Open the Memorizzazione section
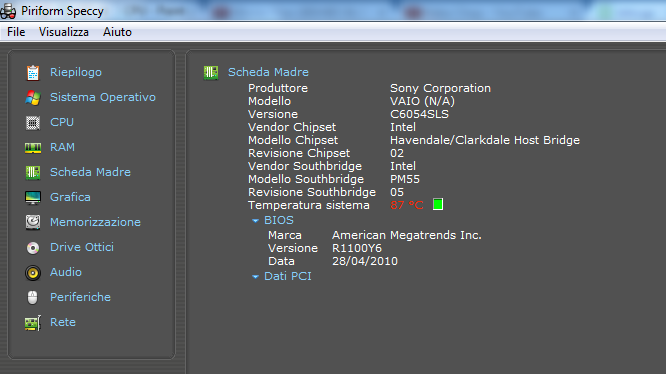 [96, 222]
